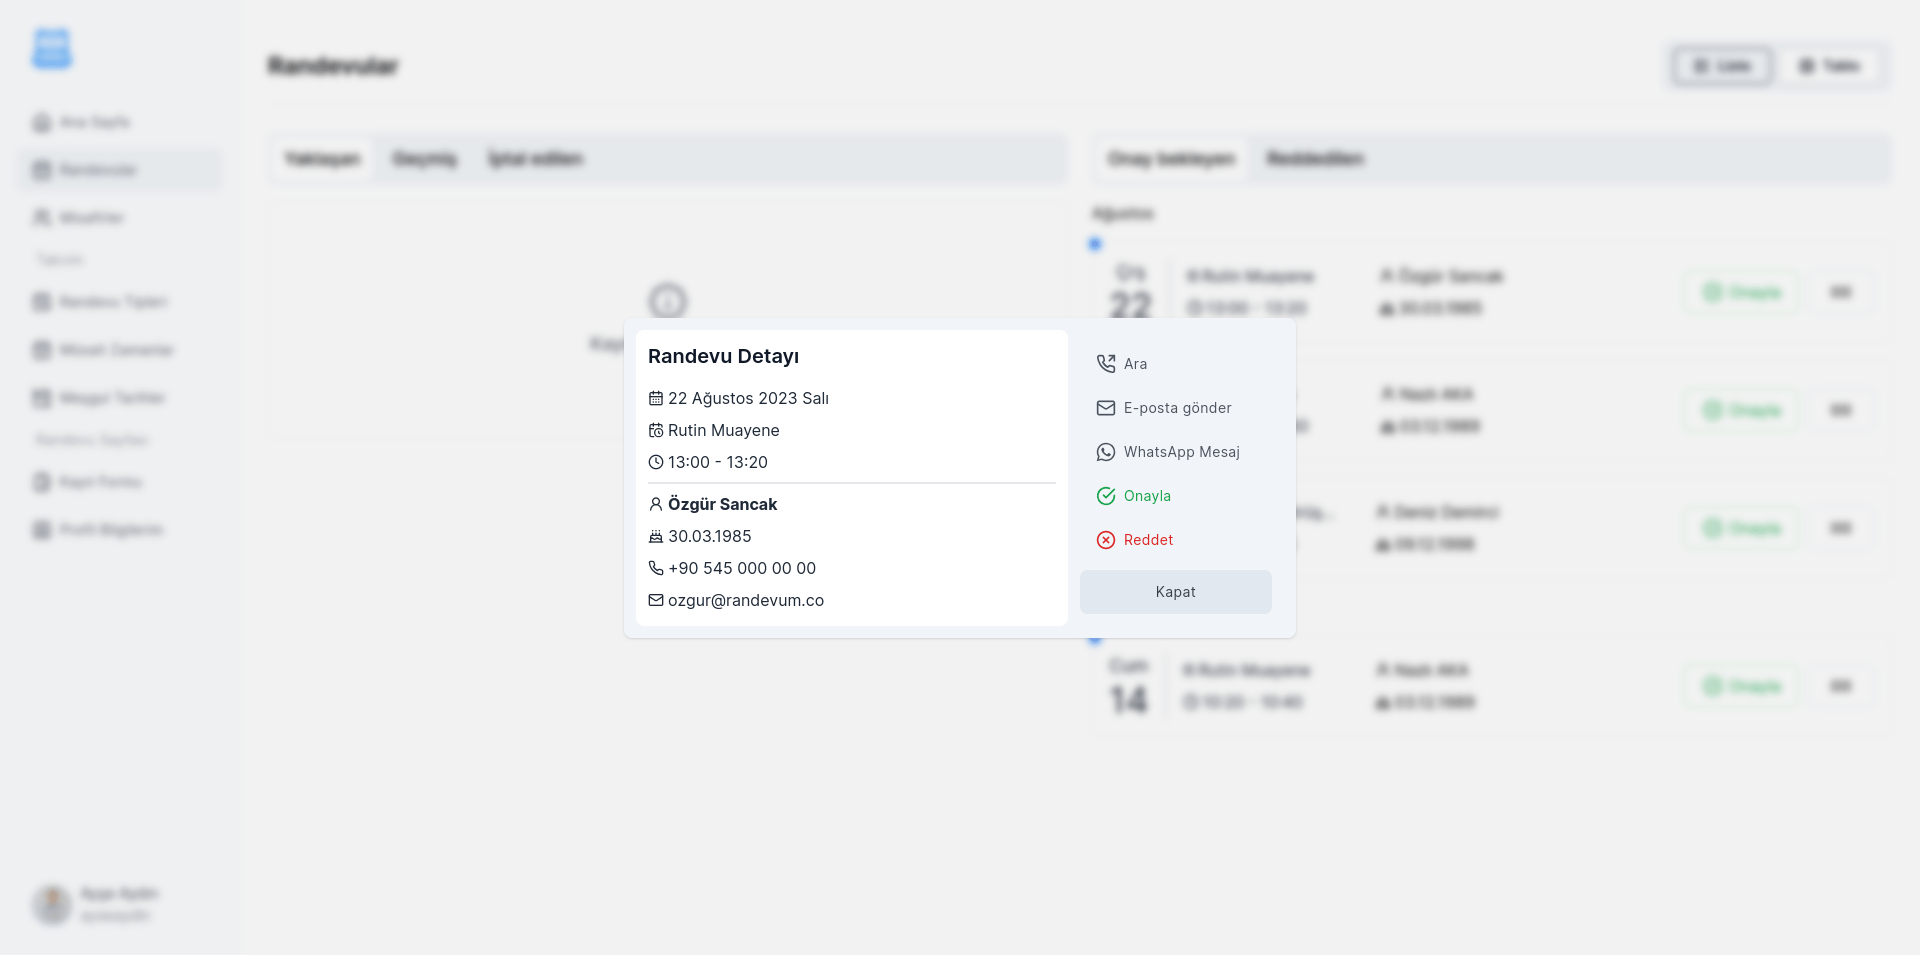Click the E-posta gönder envelope icon

point(1105,408)
